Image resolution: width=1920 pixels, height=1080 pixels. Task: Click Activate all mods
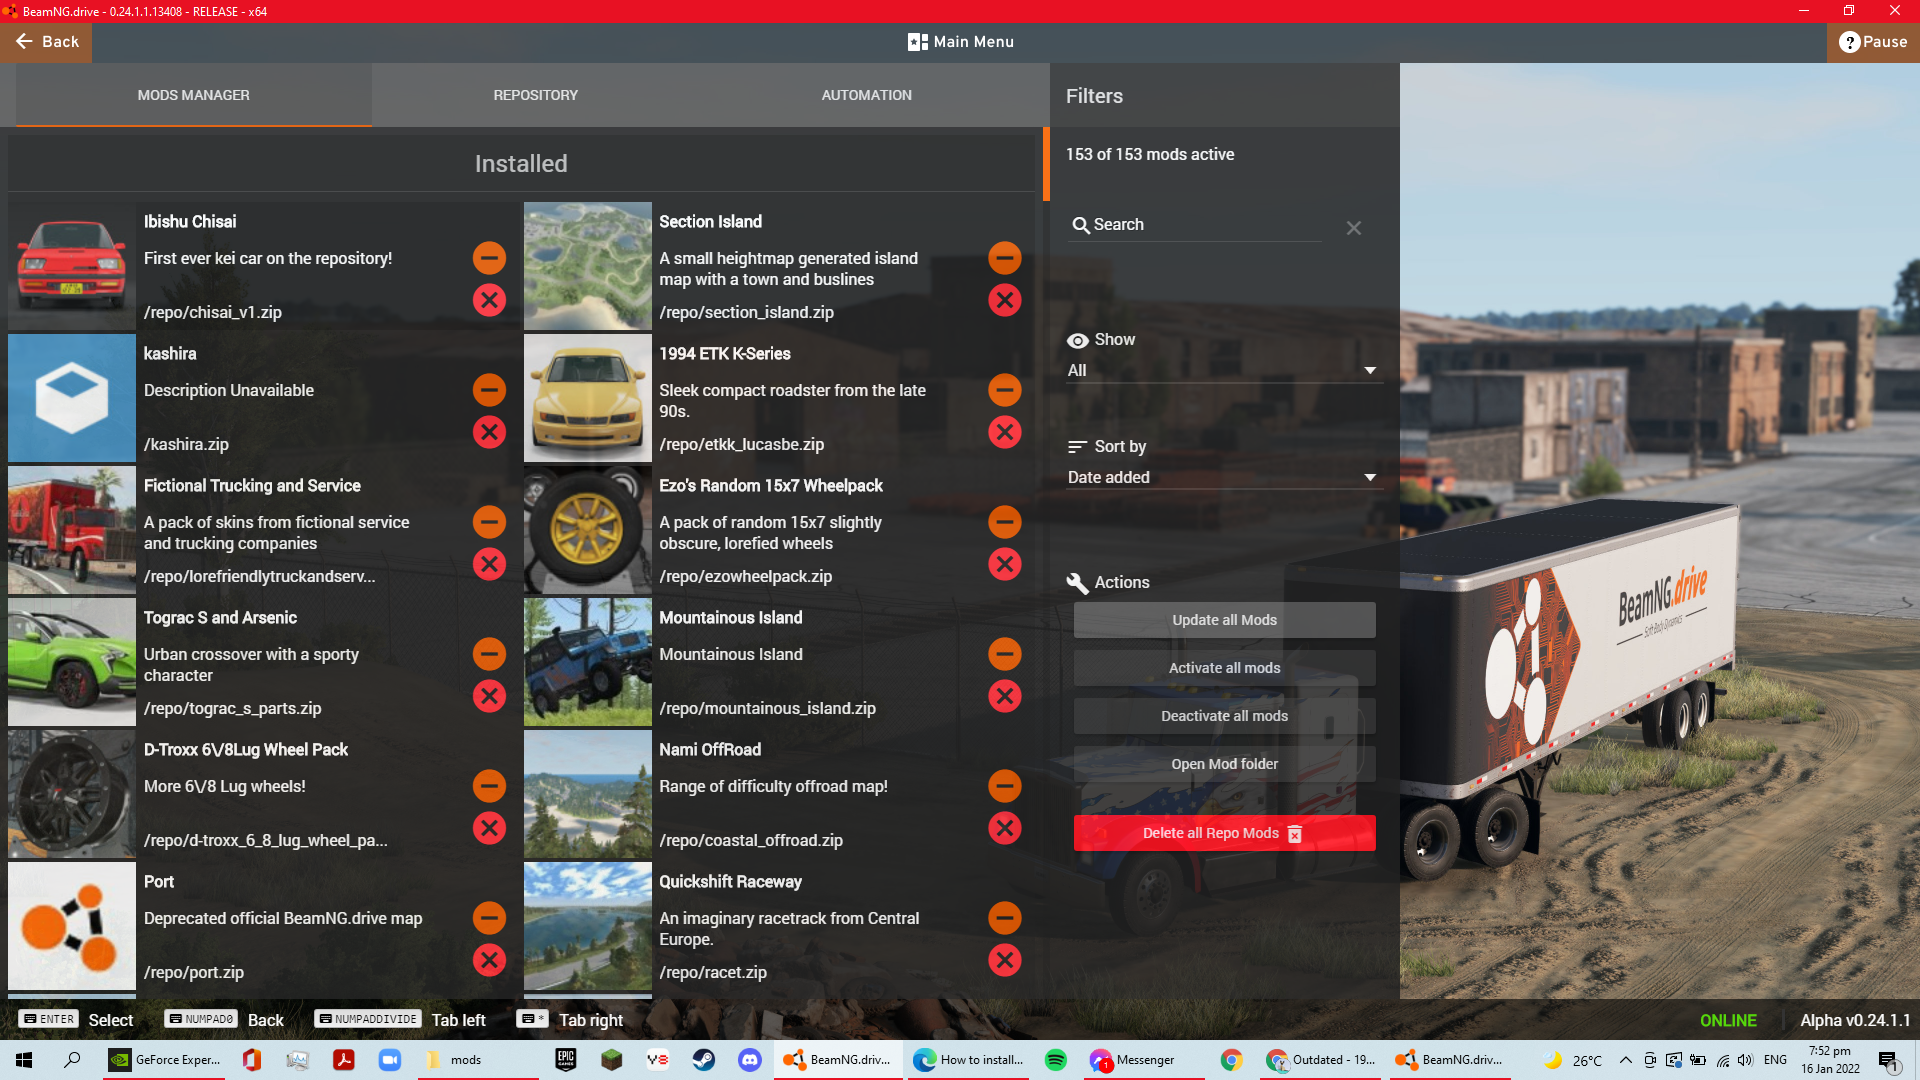tap(1224, 668)
